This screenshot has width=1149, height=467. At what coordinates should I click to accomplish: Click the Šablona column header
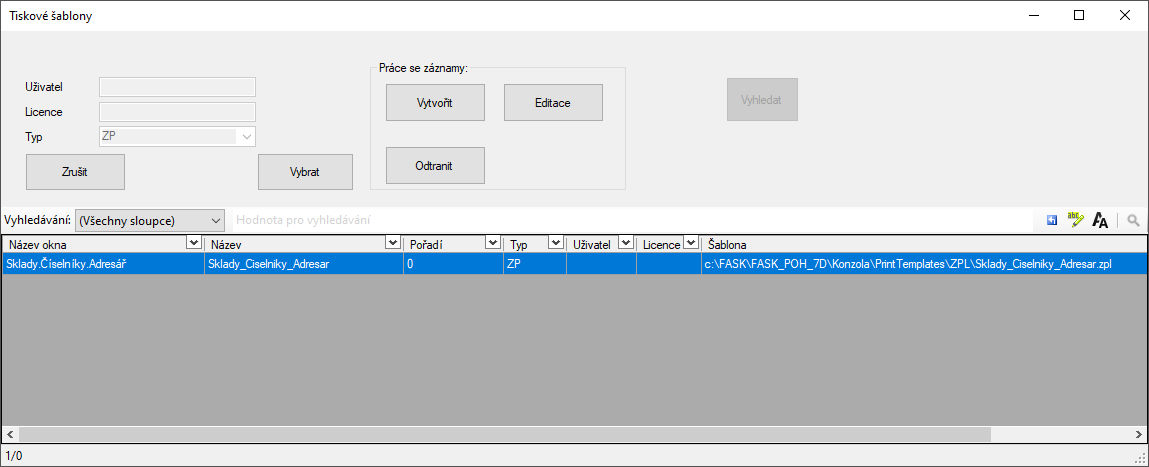coord(900,244)
